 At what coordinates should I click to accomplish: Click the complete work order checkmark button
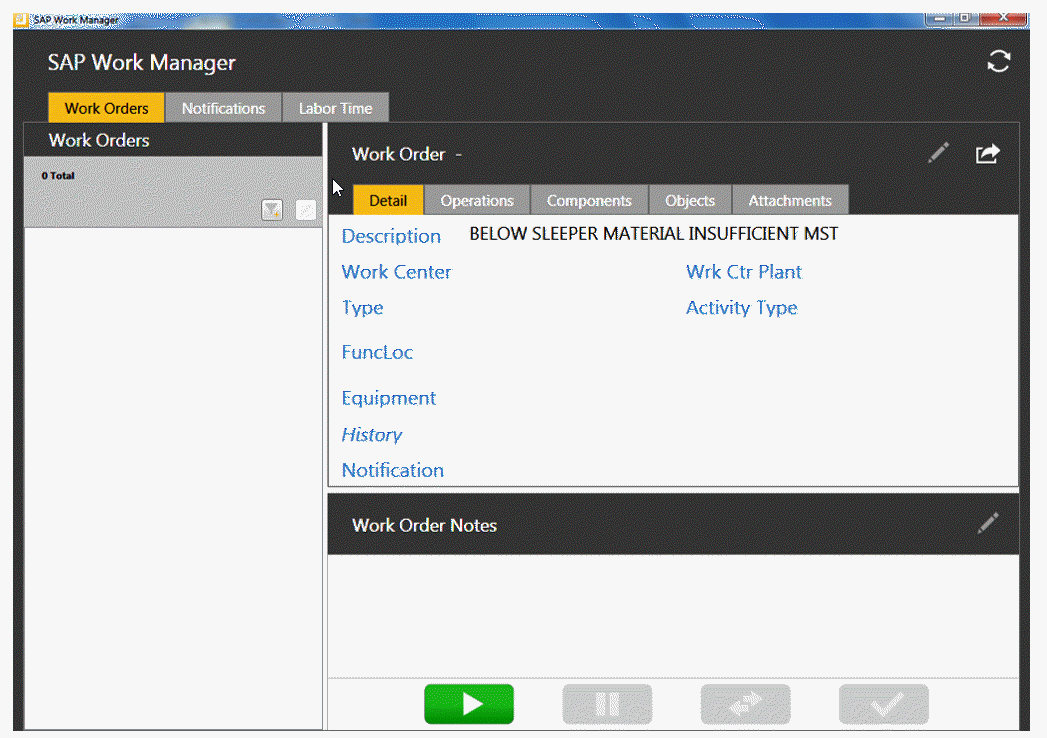pos(883,704)
